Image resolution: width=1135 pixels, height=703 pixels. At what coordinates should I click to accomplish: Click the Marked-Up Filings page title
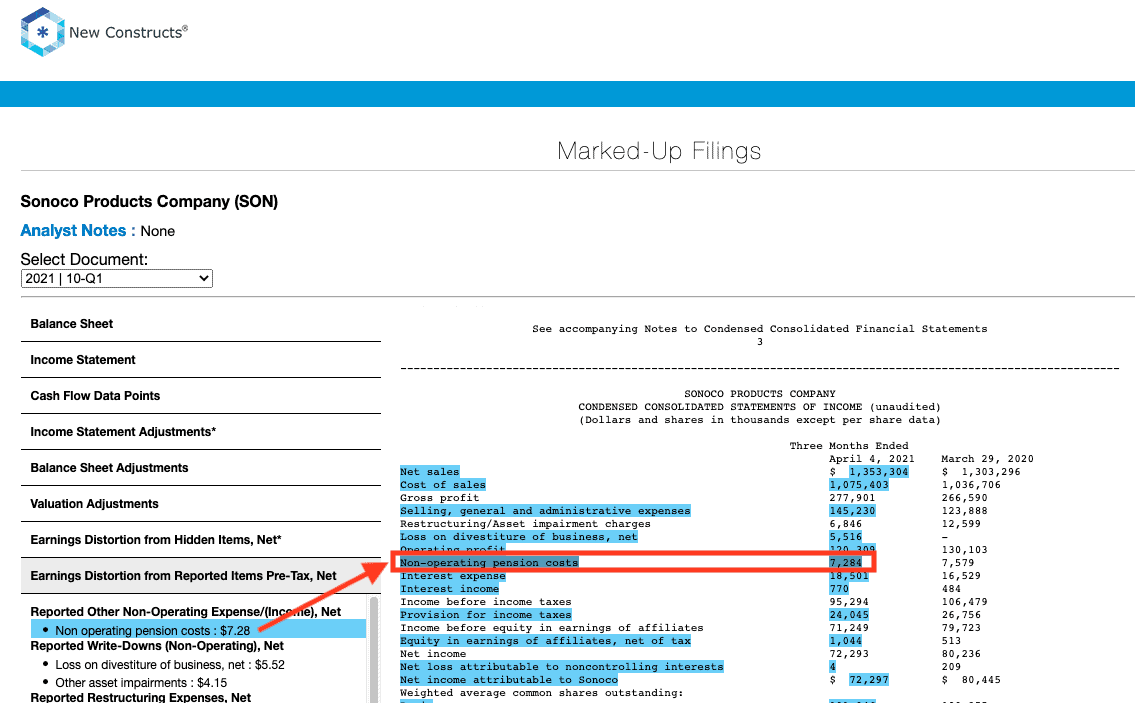pyautogui.click(x=659, y=151)
